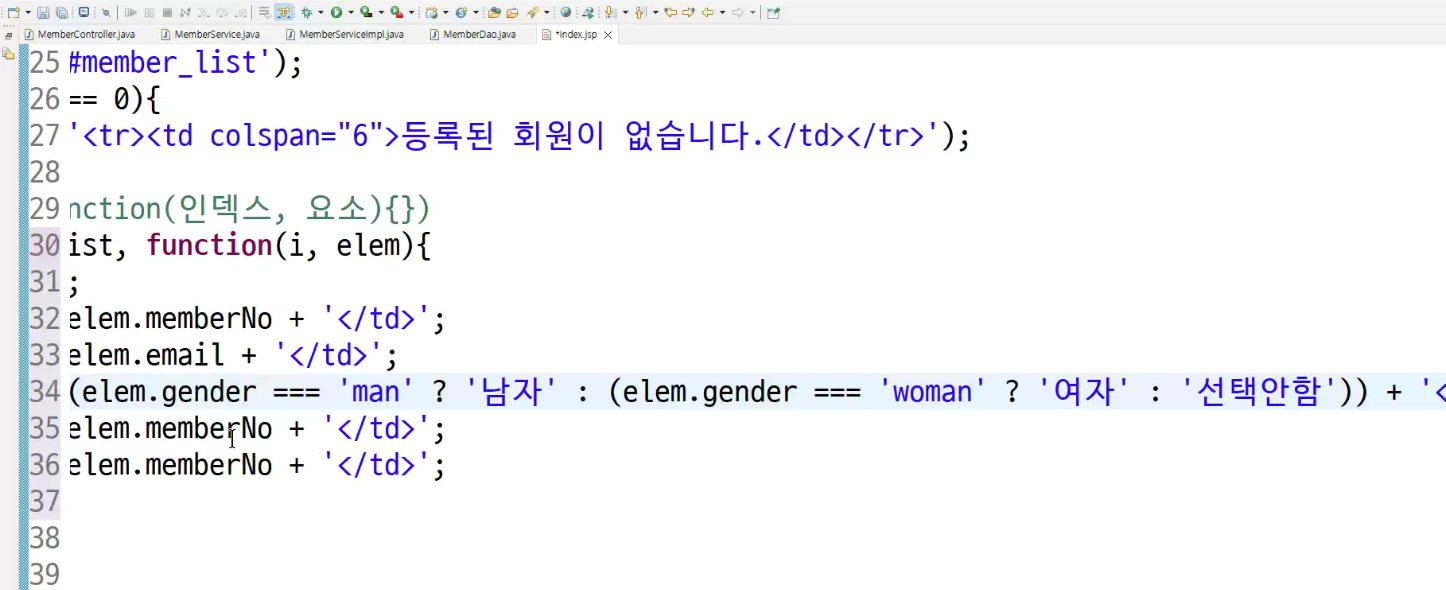
Task: Click the Previous Annotation icon
Action: pos(640,13)
